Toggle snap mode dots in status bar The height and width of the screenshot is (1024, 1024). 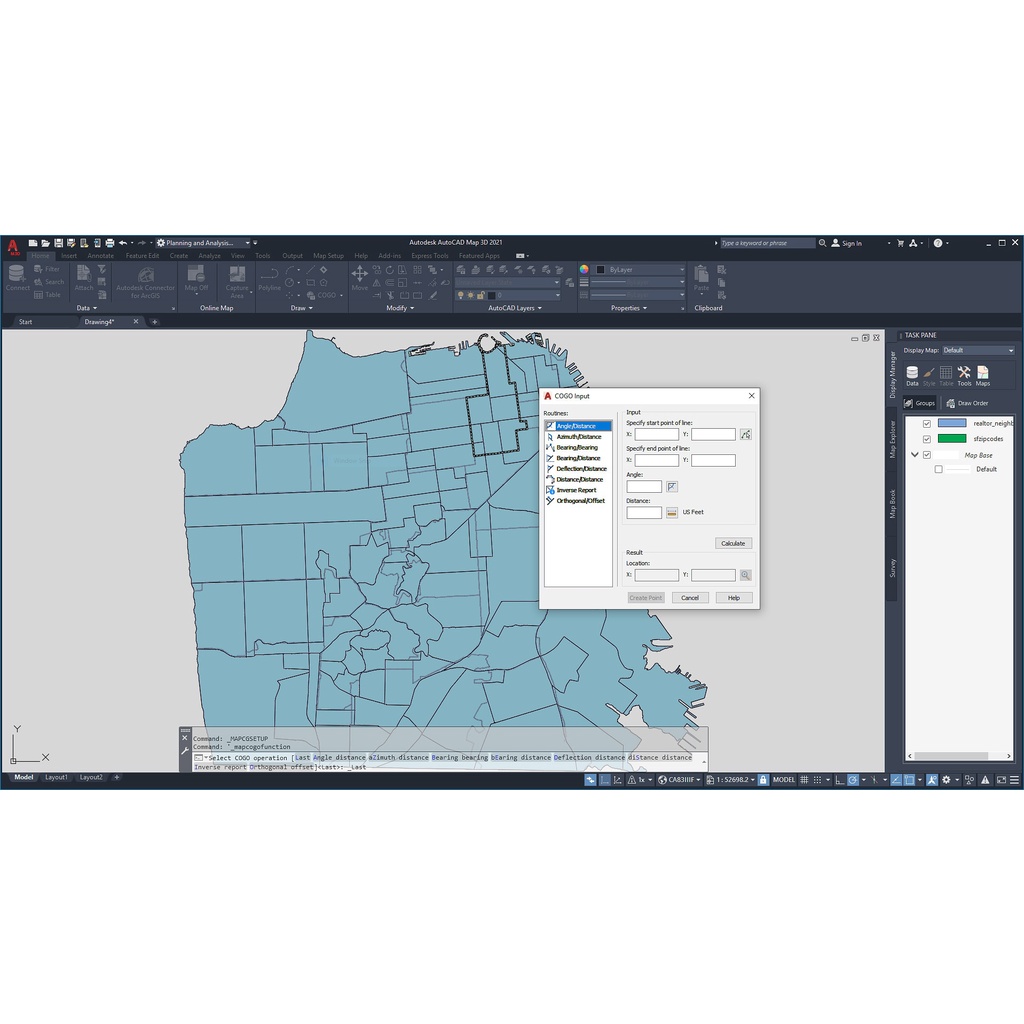(x=817, y=780)
